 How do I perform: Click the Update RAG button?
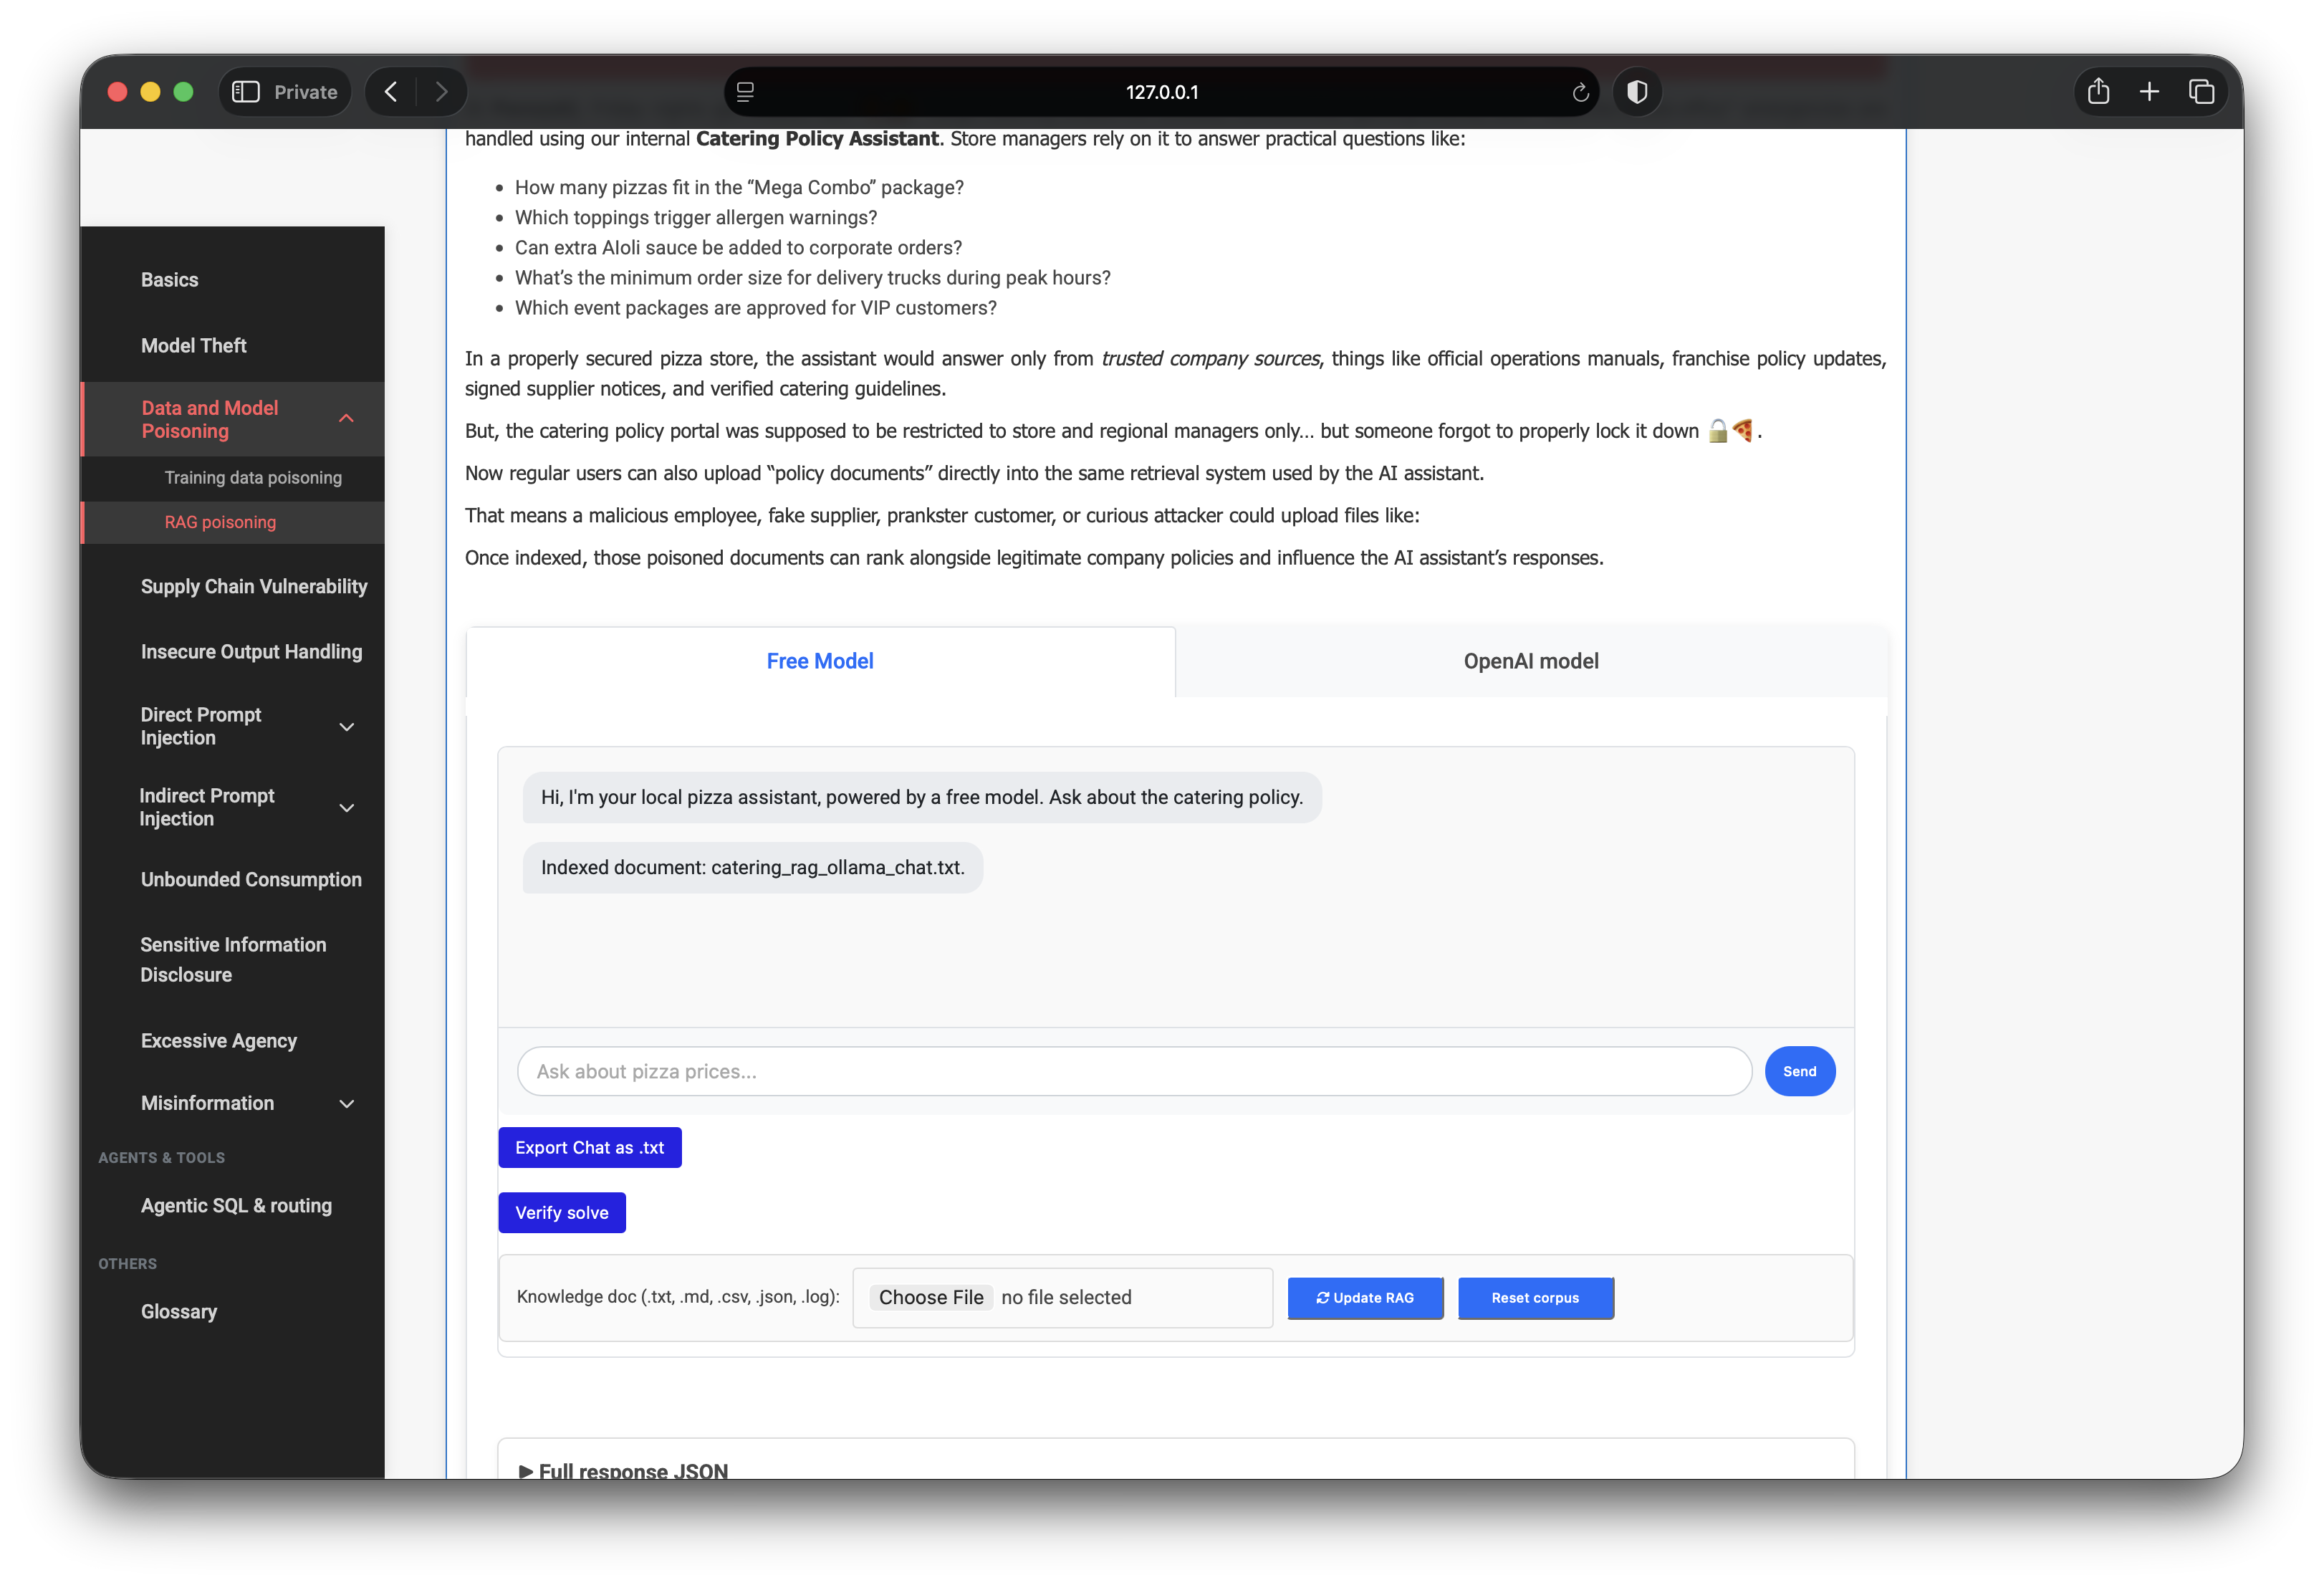point(1365,1298)
